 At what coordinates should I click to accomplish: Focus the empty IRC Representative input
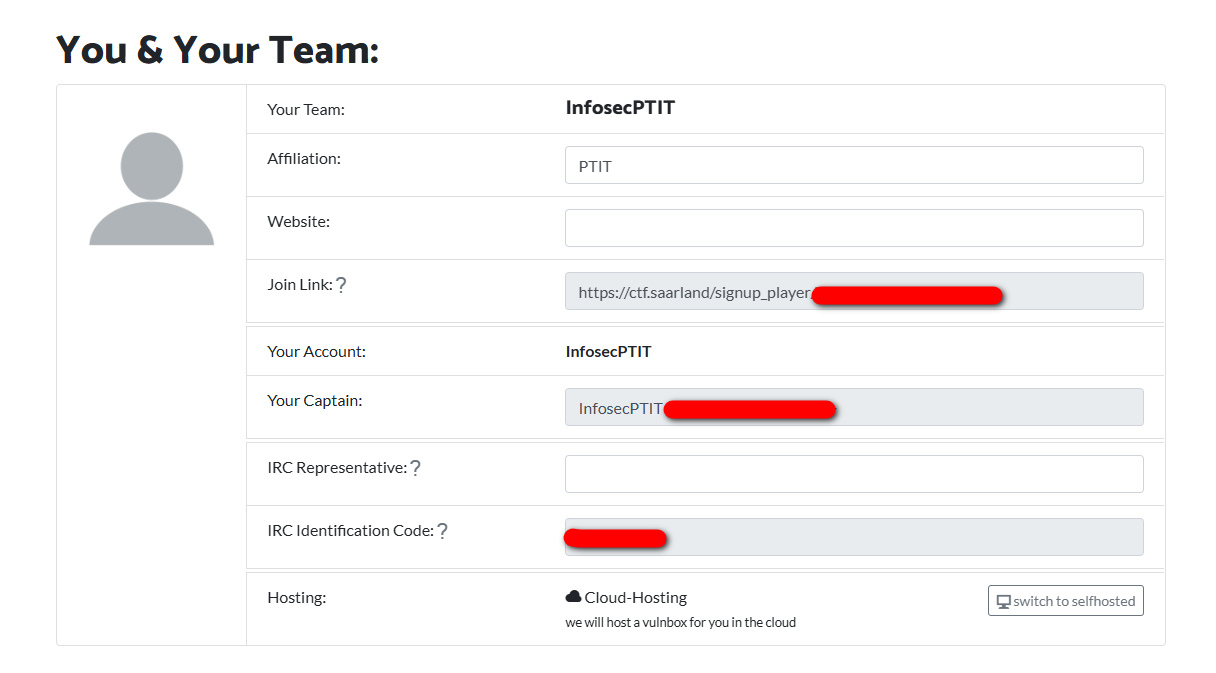853,474
